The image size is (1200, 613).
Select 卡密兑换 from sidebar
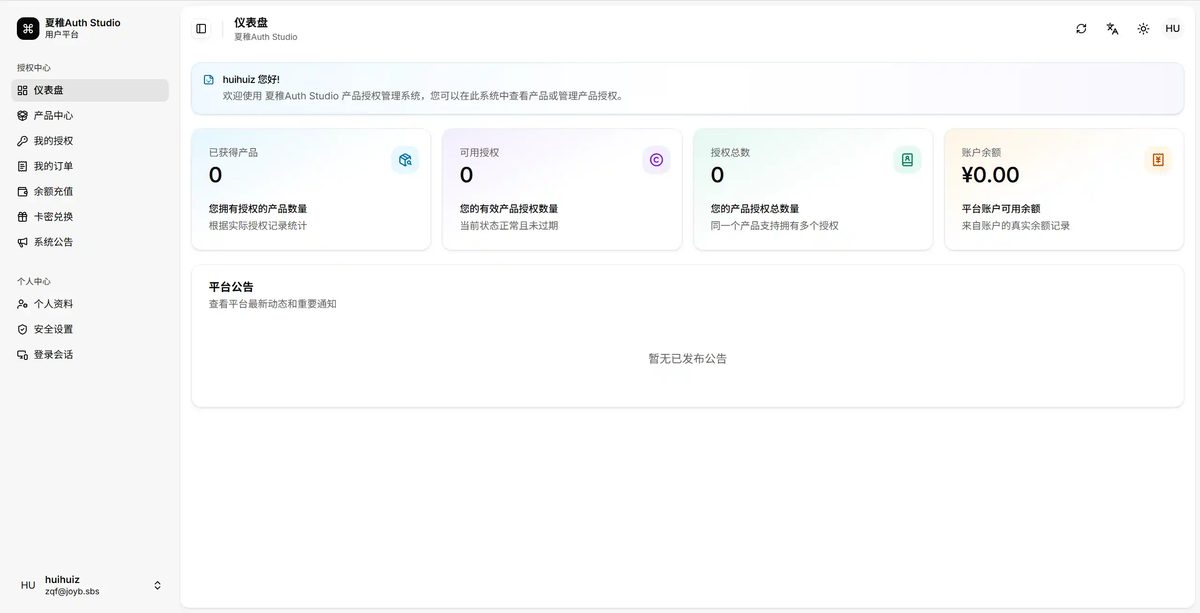pos(90,217)
